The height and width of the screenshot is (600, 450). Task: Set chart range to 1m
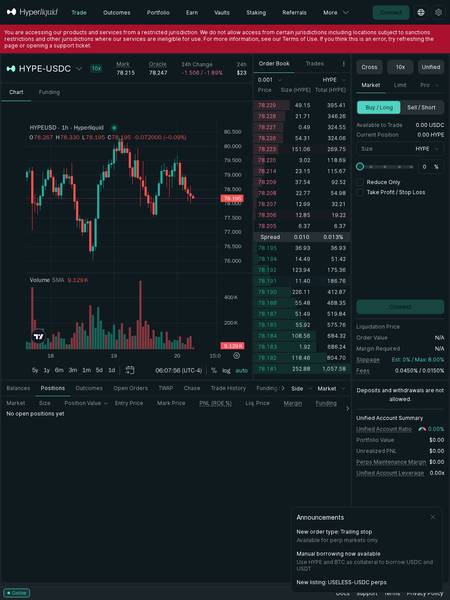86,370
